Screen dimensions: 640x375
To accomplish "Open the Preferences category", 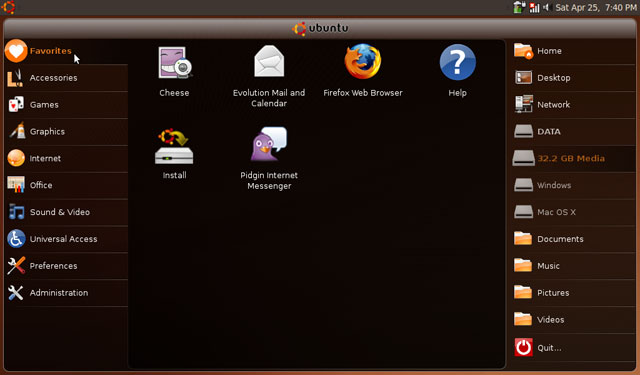I will tap(66, 266).
